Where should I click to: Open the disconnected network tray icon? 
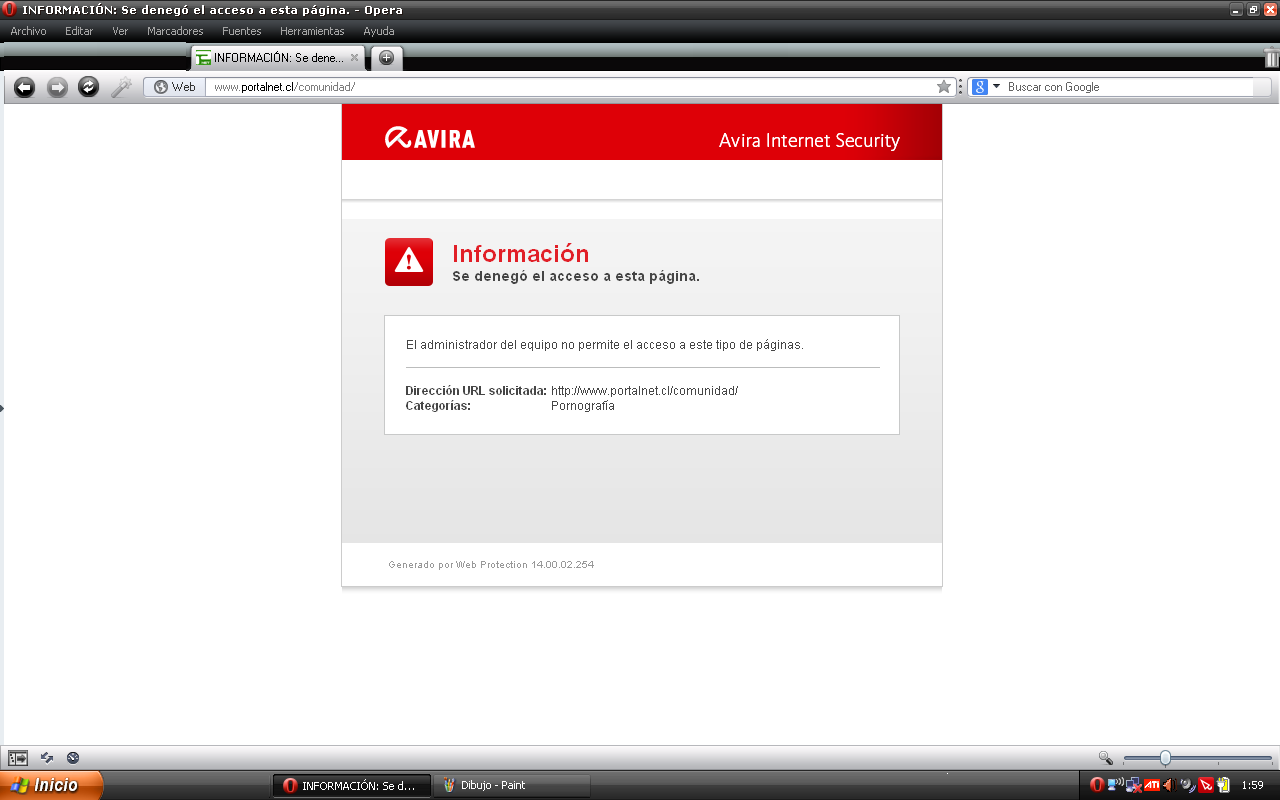(x=1134, y=786)
